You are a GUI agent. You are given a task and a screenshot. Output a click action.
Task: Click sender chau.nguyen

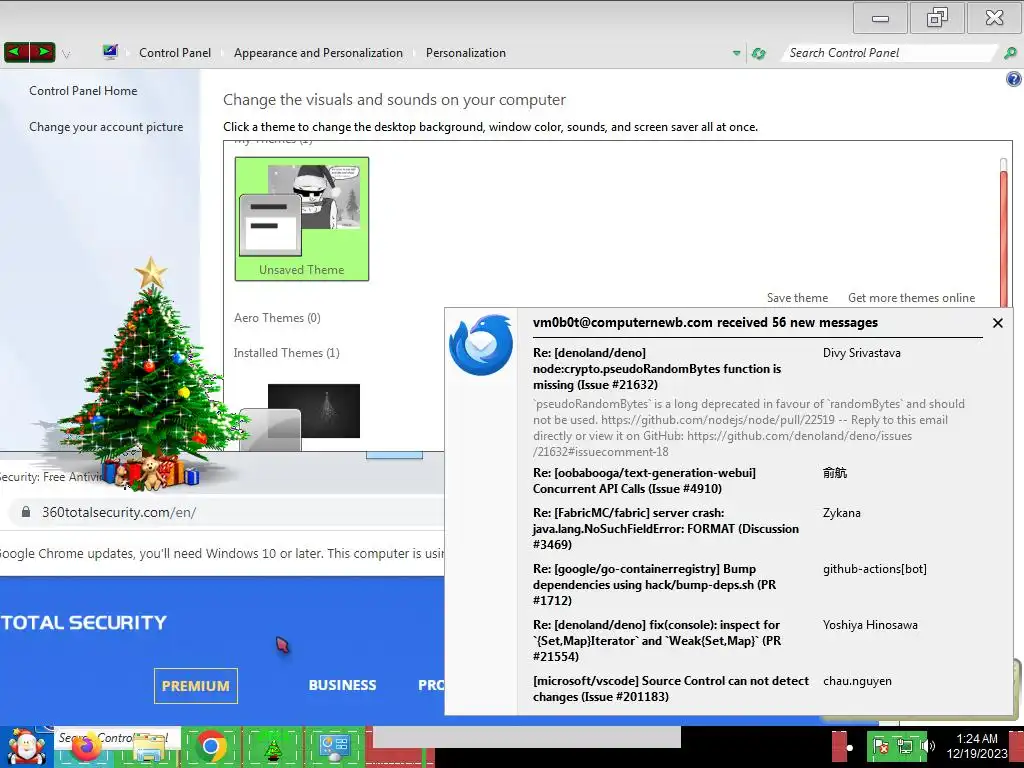857,681
